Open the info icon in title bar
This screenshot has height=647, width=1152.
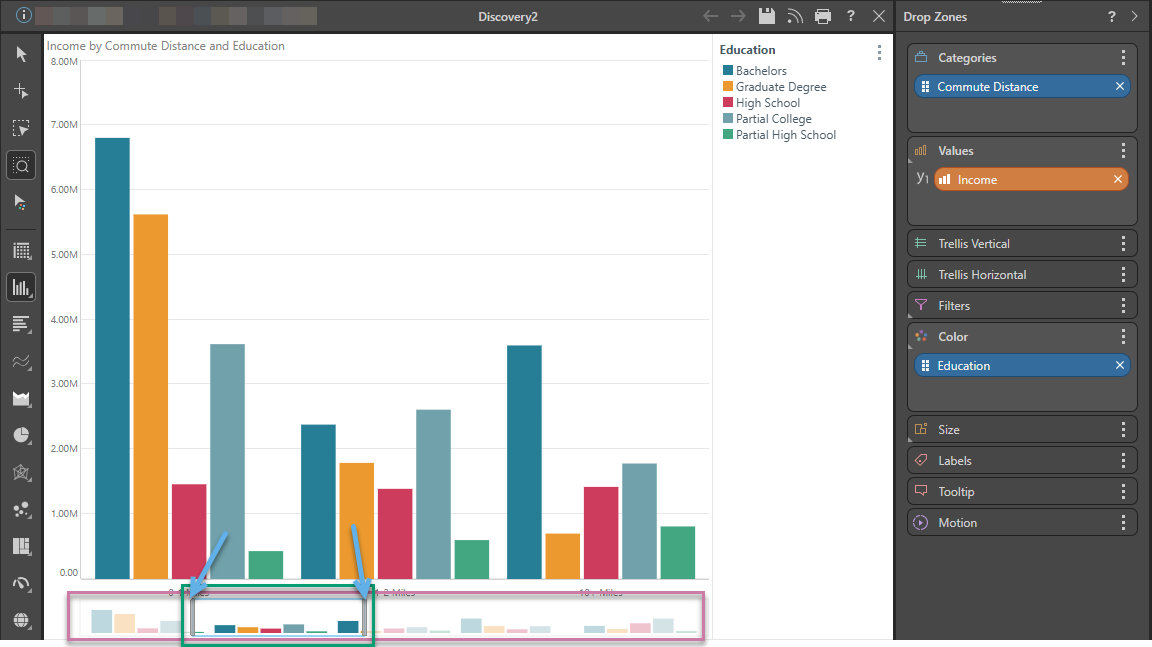click(24, 16)
